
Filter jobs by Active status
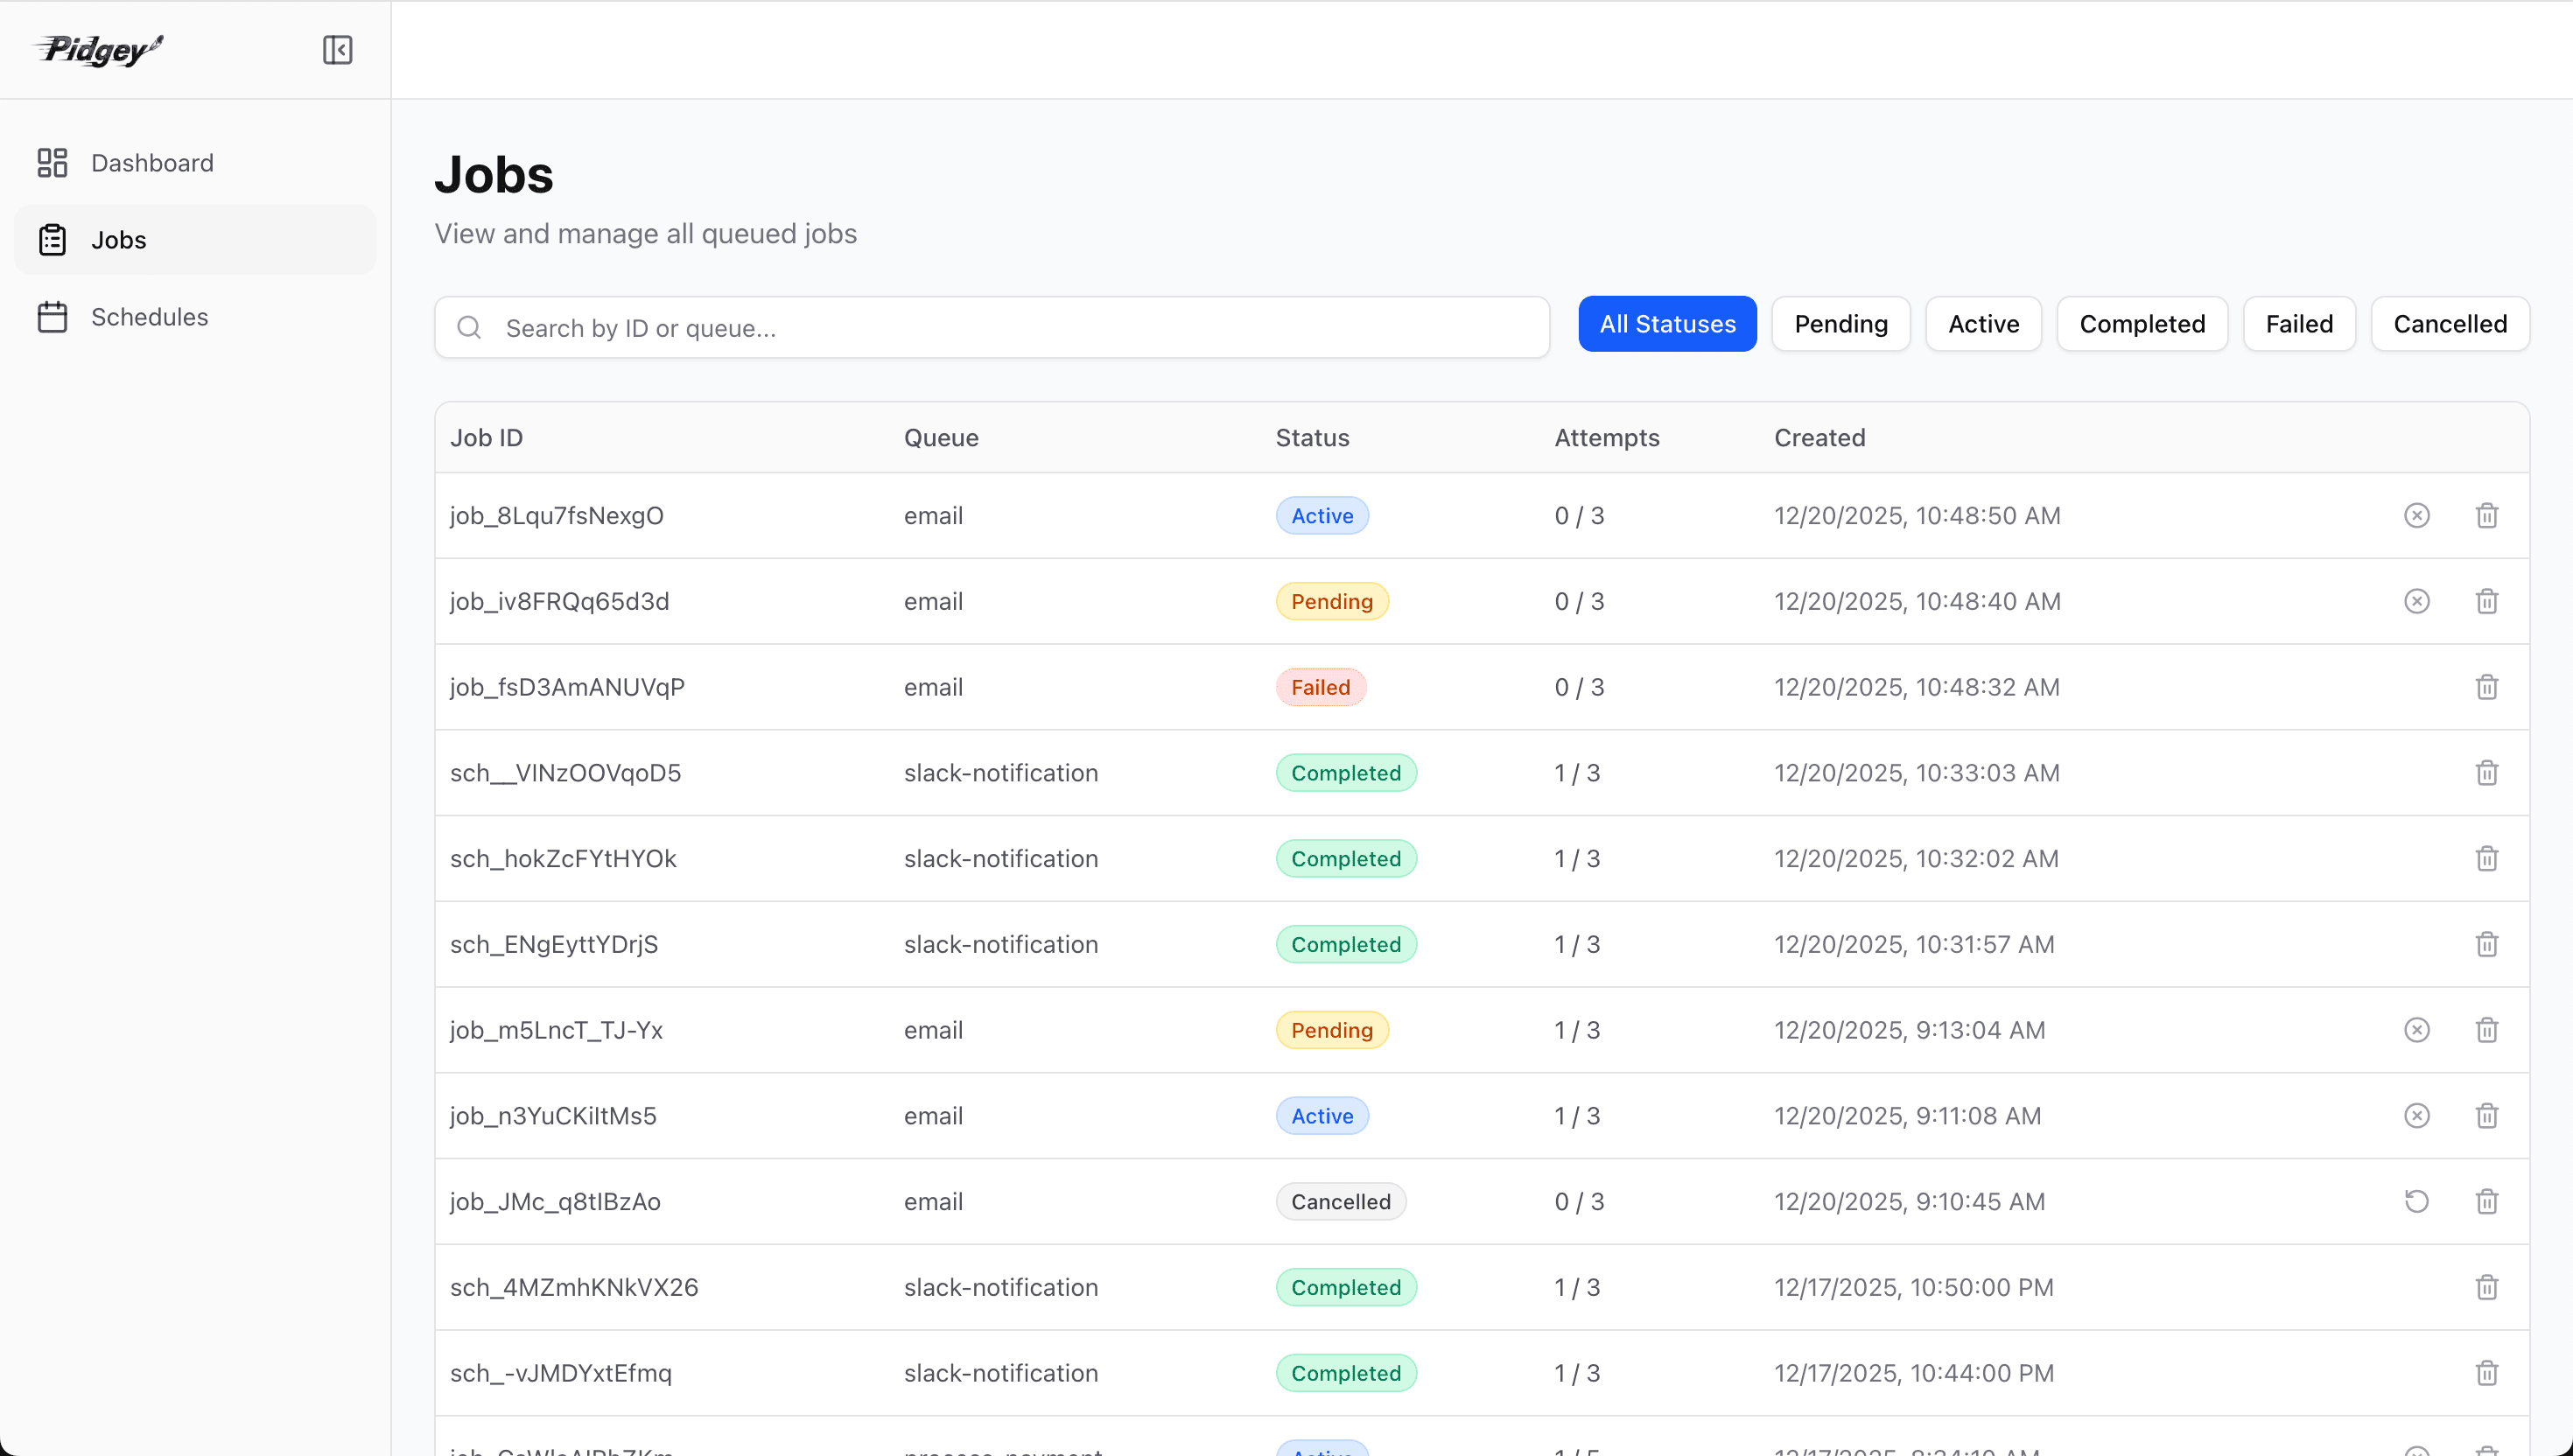point(1983,324)
